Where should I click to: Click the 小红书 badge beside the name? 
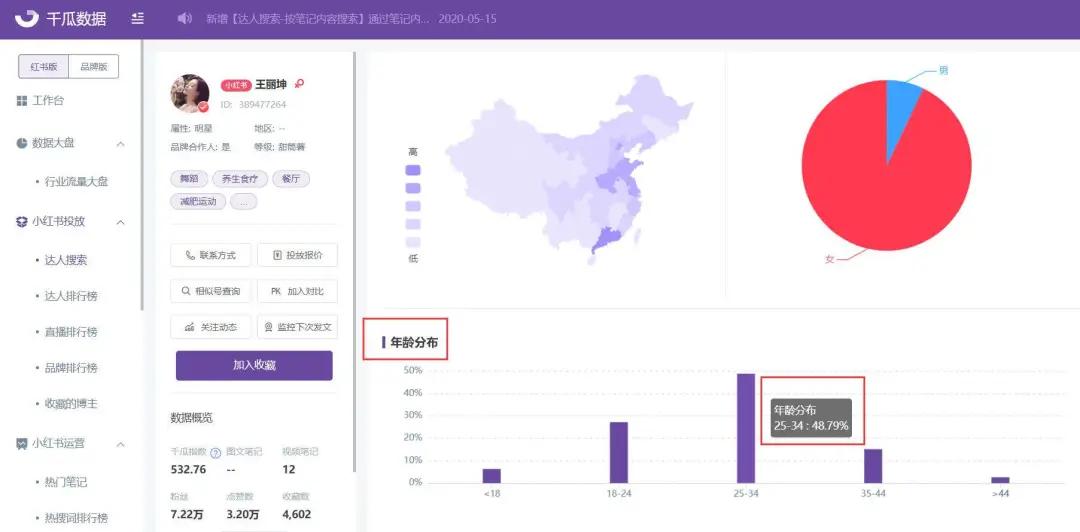(x=235, y=85)
